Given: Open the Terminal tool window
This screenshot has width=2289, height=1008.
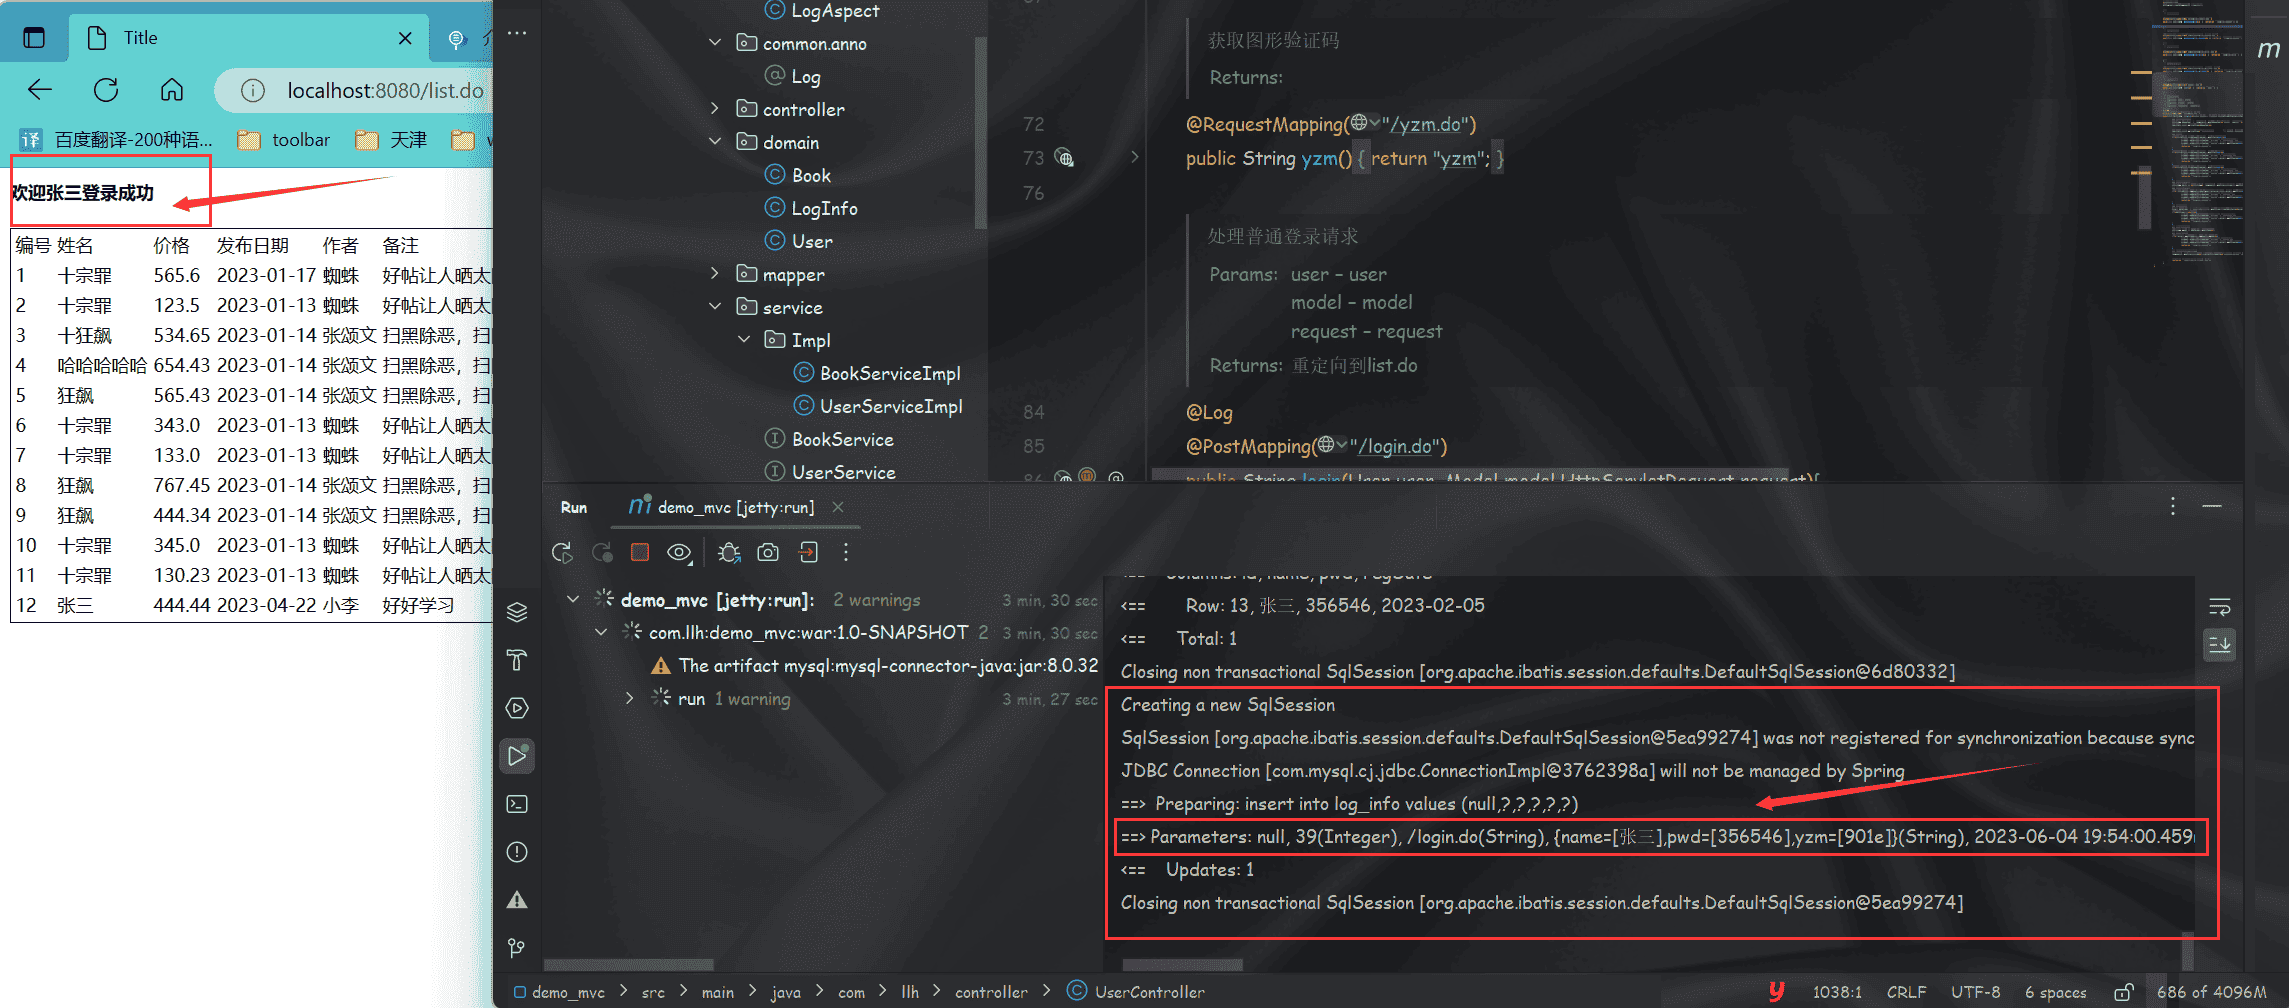Looking at the screenshot, I should point(517,804).
